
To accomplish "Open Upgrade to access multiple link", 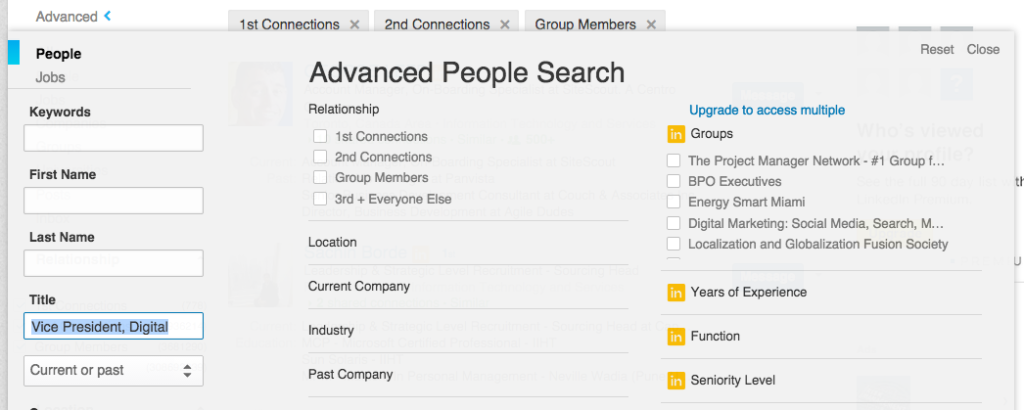I will coord(767,110).
